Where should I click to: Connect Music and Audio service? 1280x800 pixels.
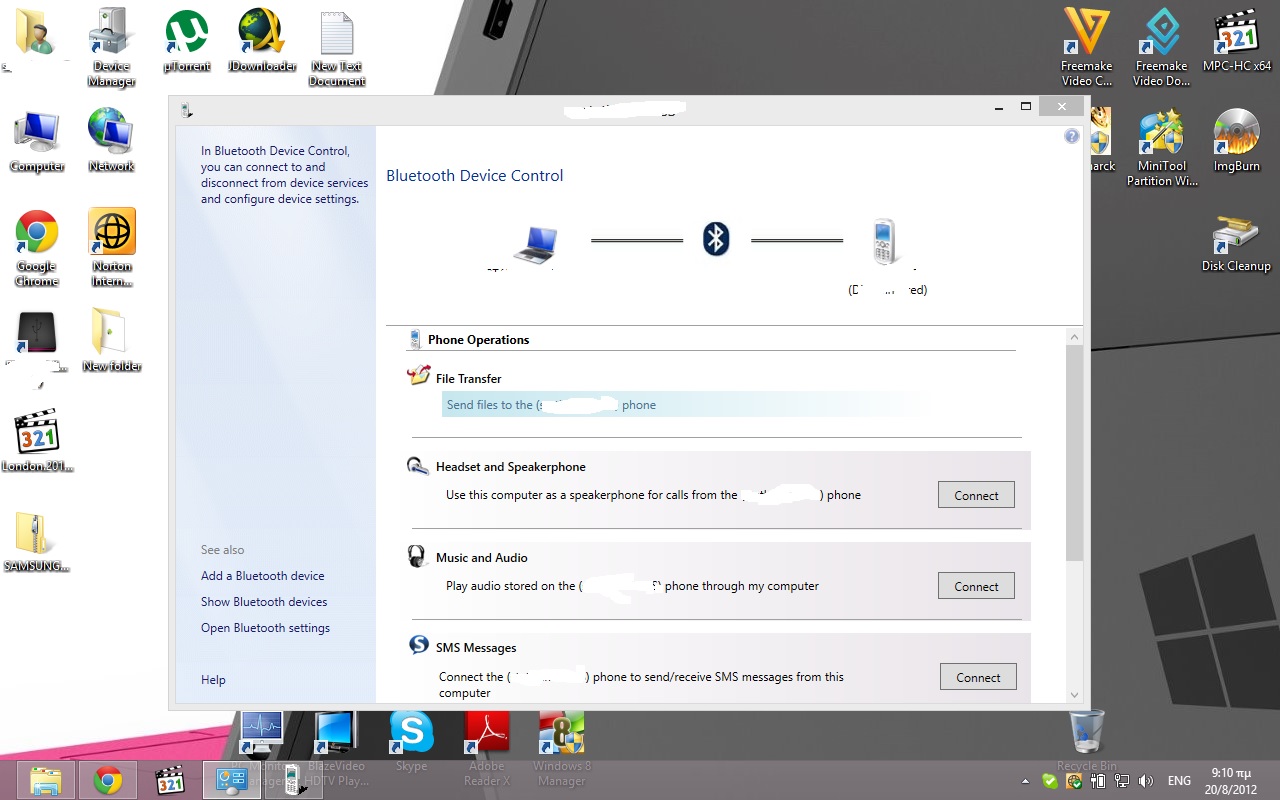click(976, 586)
